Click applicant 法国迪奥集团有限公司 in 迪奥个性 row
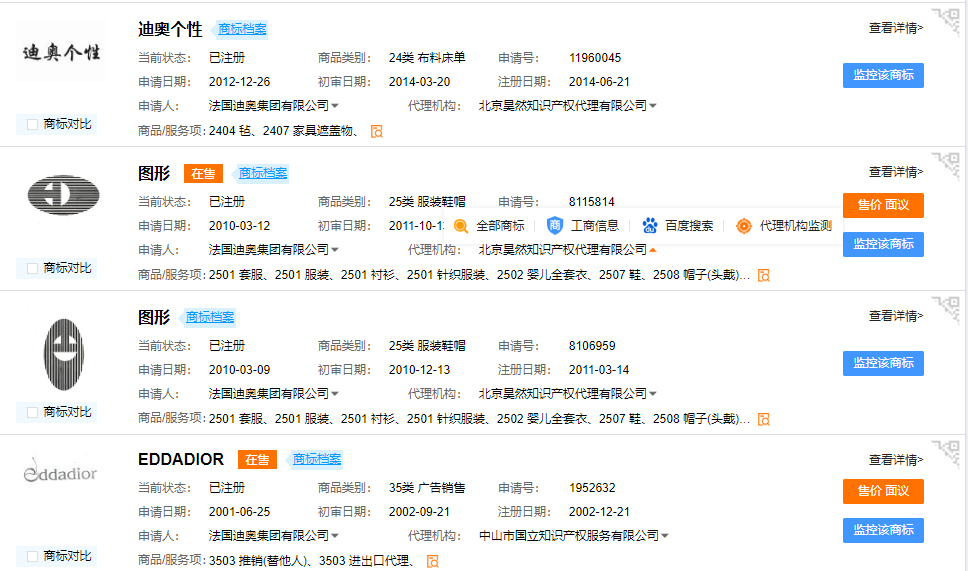 (269, 106)
